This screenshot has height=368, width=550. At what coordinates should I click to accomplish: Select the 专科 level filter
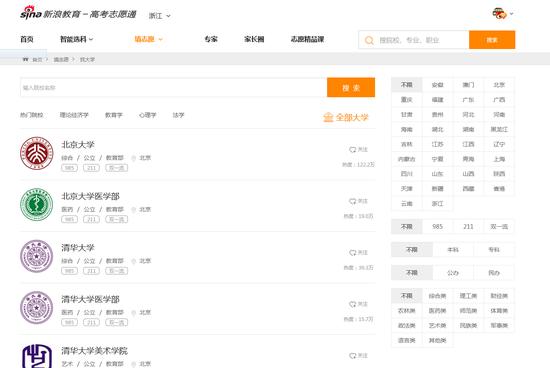(x=494, y=250)
